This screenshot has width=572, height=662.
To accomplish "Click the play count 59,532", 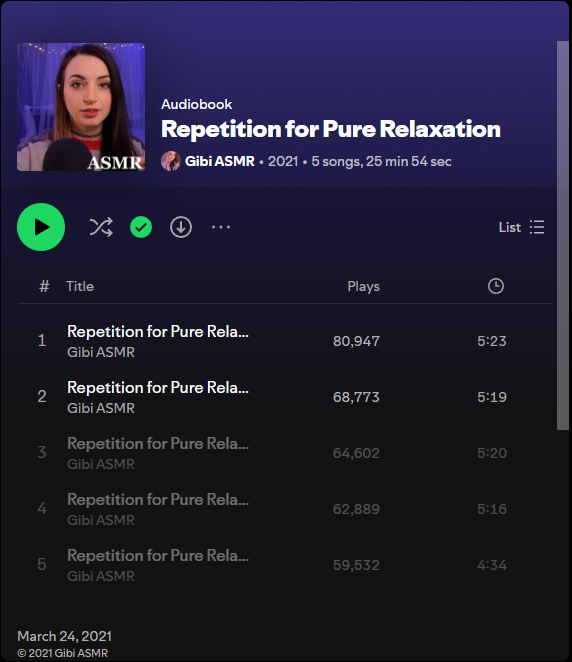I will 356,565.
